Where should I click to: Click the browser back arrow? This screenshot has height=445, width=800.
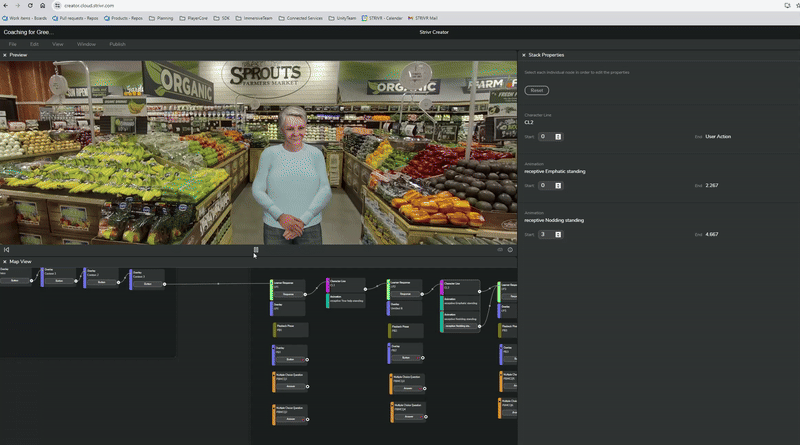pos(6,6)
